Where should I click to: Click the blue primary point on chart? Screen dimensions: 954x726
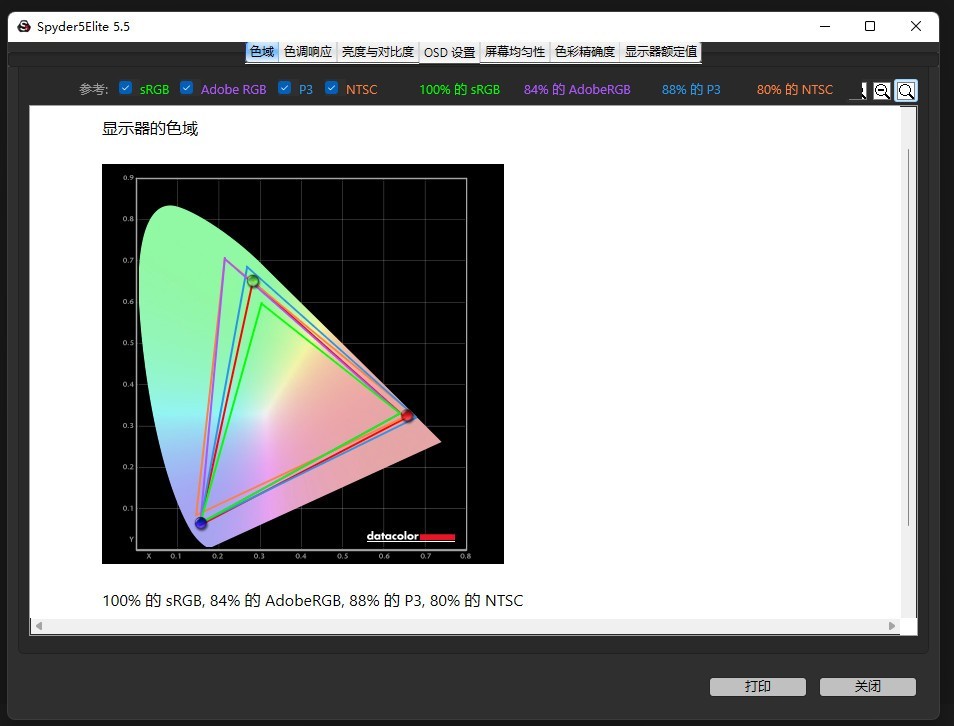point(201,522)
